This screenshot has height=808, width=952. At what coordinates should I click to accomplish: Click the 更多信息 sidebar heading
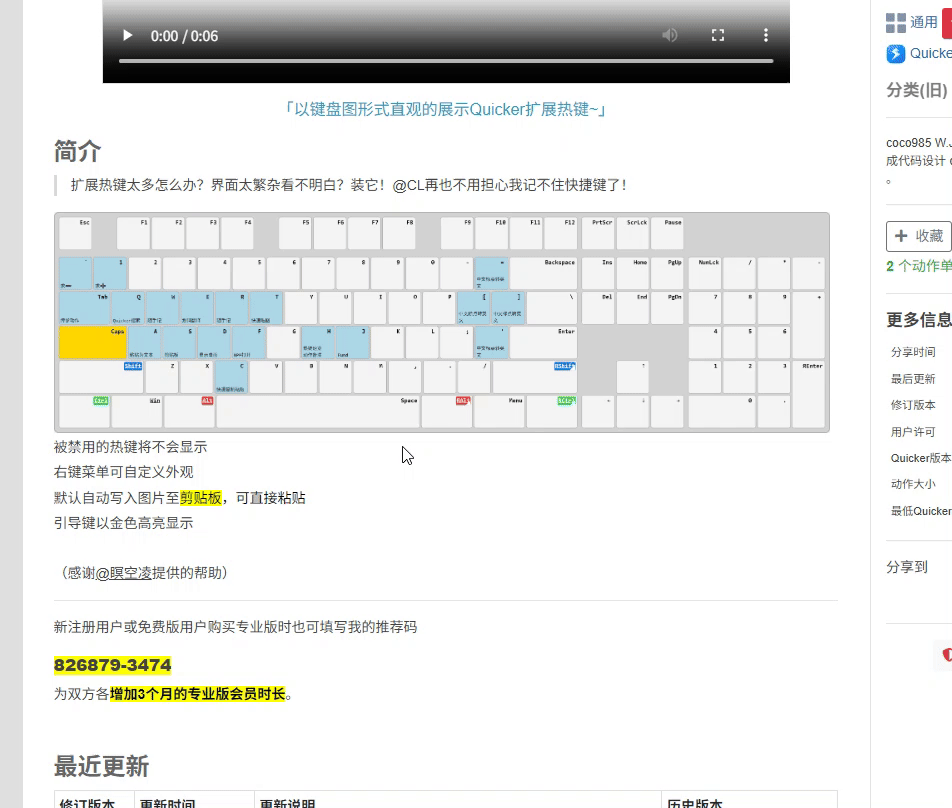(x=919, y=319)
